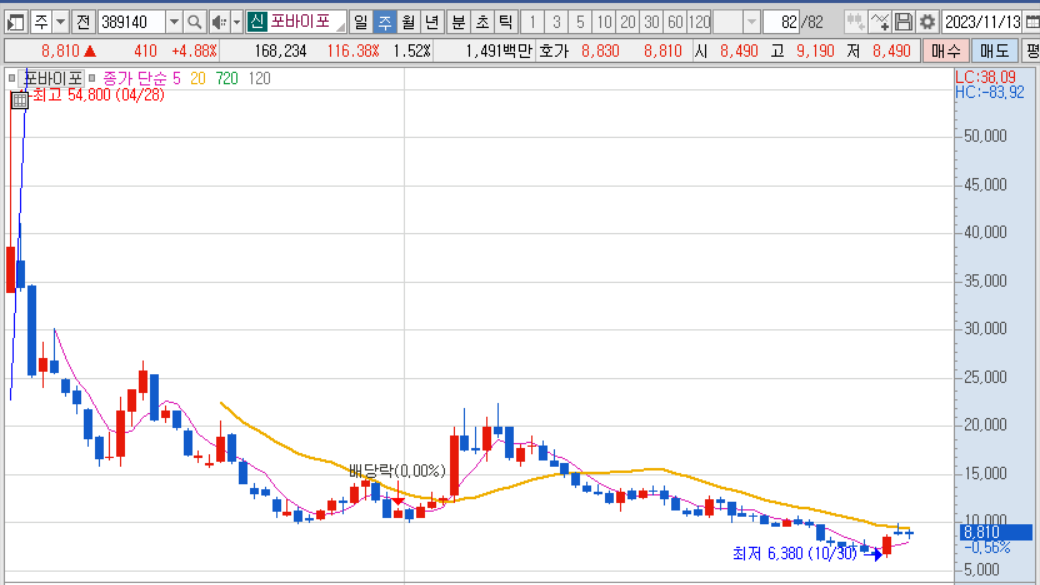Screen dimensions: 1040x585
Task: Click the 120 moving average legend
Action: (x=259, y=78)
